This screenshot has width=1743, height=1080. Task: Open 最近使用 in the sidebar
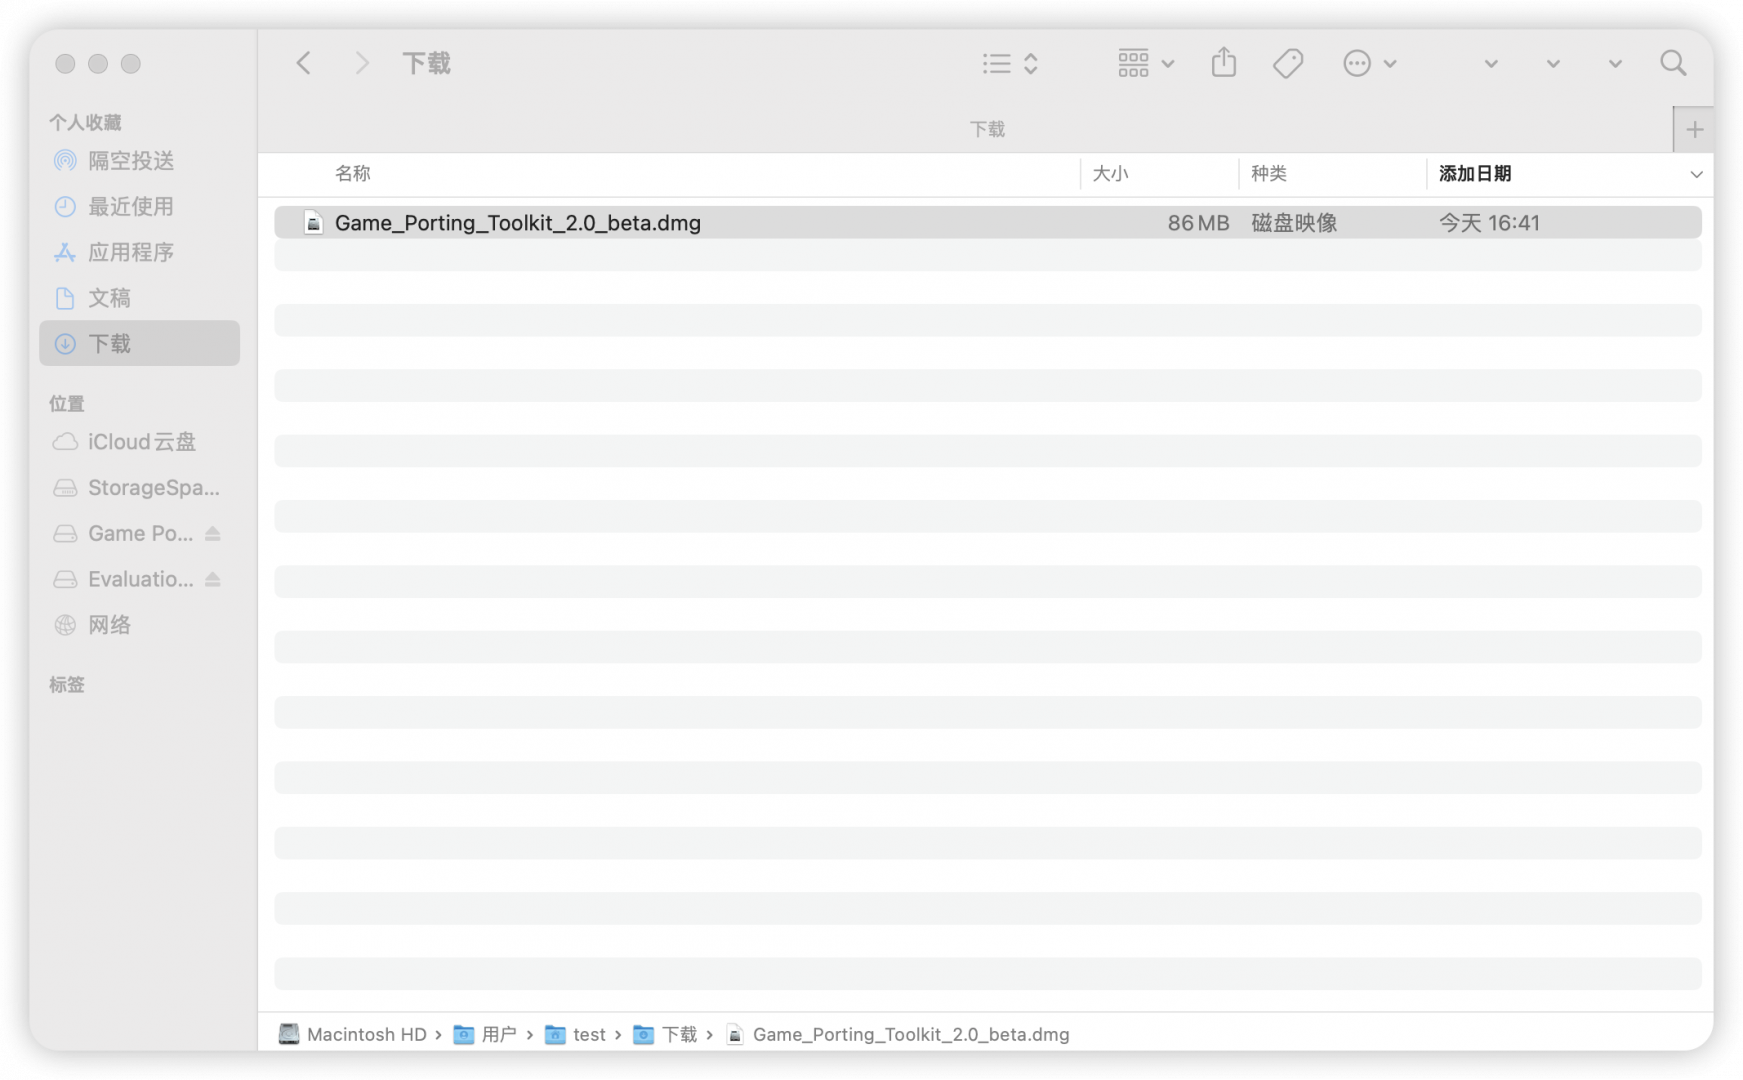tap(139, 206)
